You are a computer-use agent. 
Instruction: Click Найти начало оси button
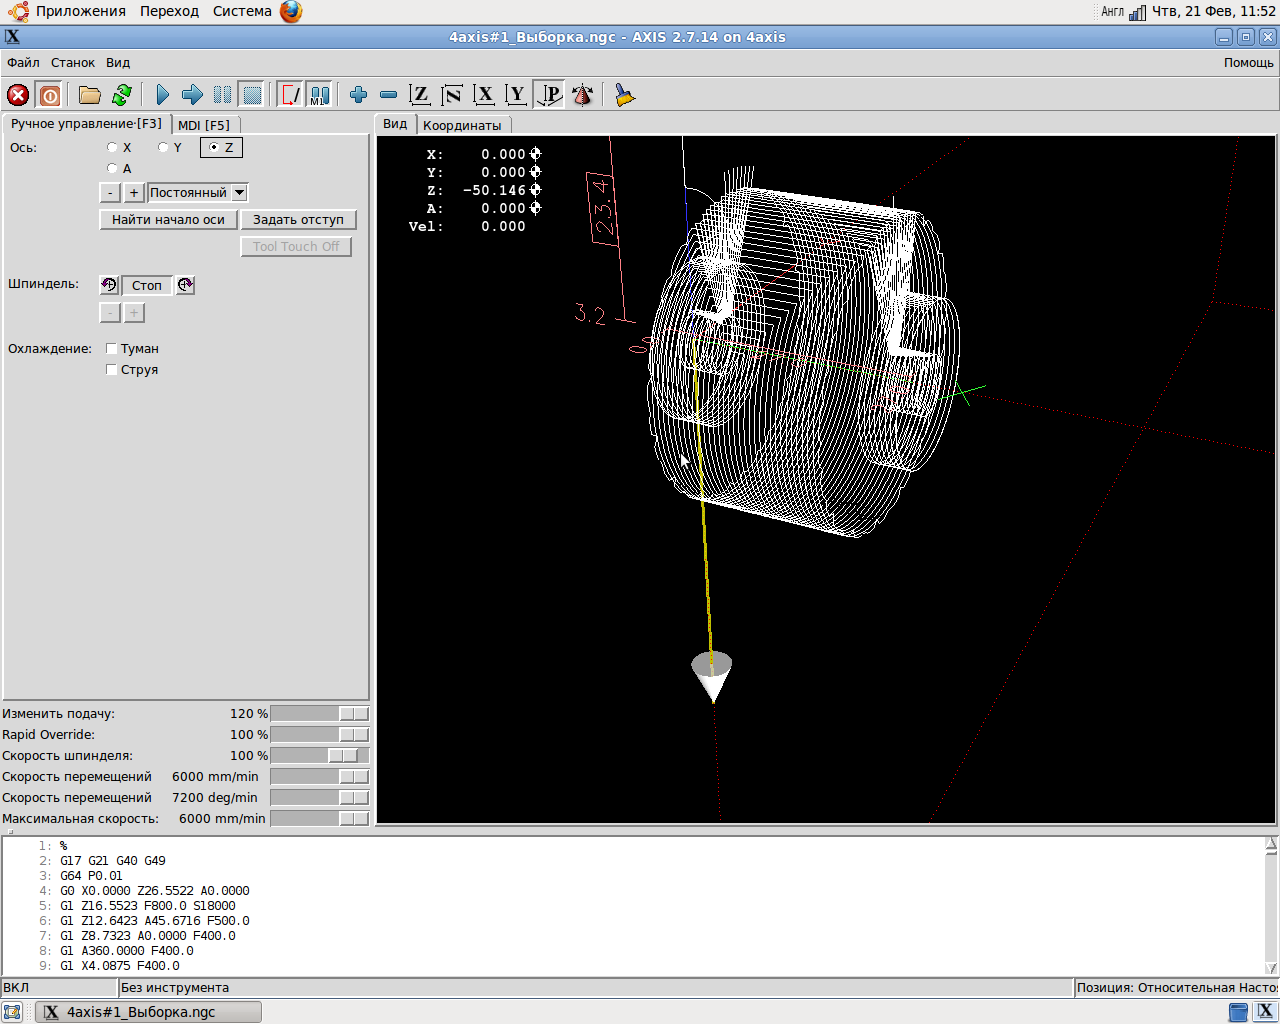tap(168, 220)
